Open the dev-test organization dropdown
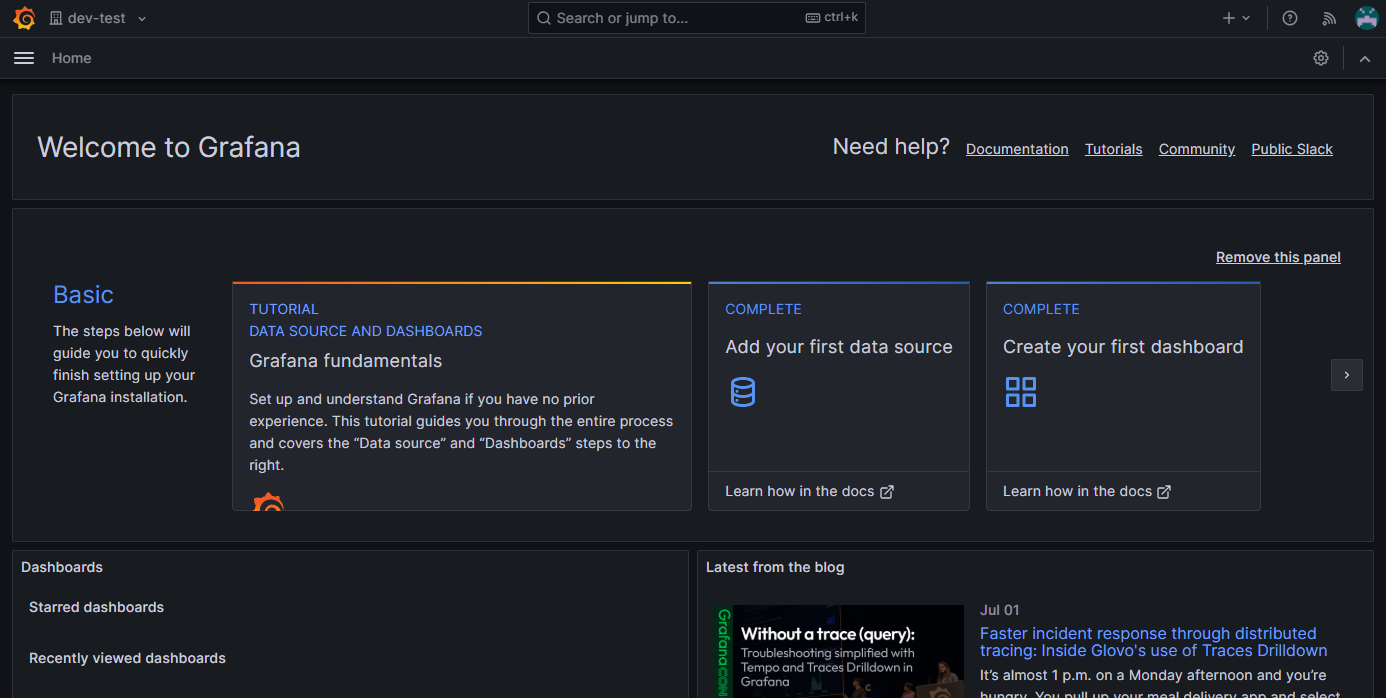 pos(98,18)
